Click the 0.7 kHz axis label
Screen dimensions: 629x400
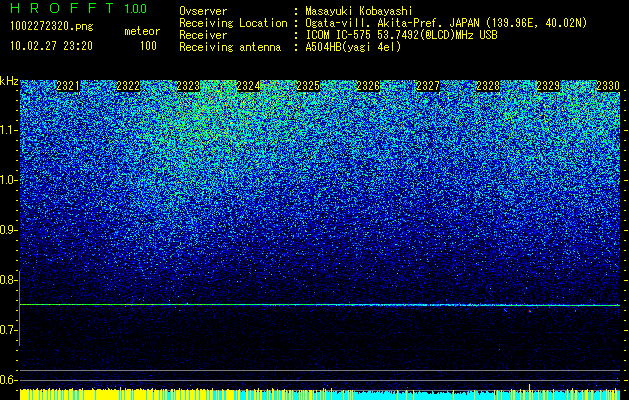tap(8, 330)
